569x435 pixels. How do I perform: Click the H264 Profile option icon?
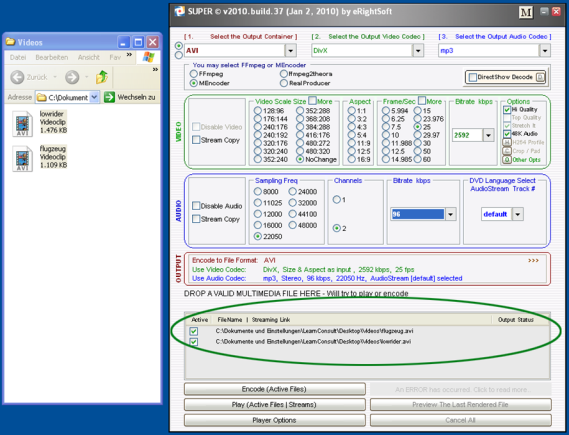click(507, 142)
